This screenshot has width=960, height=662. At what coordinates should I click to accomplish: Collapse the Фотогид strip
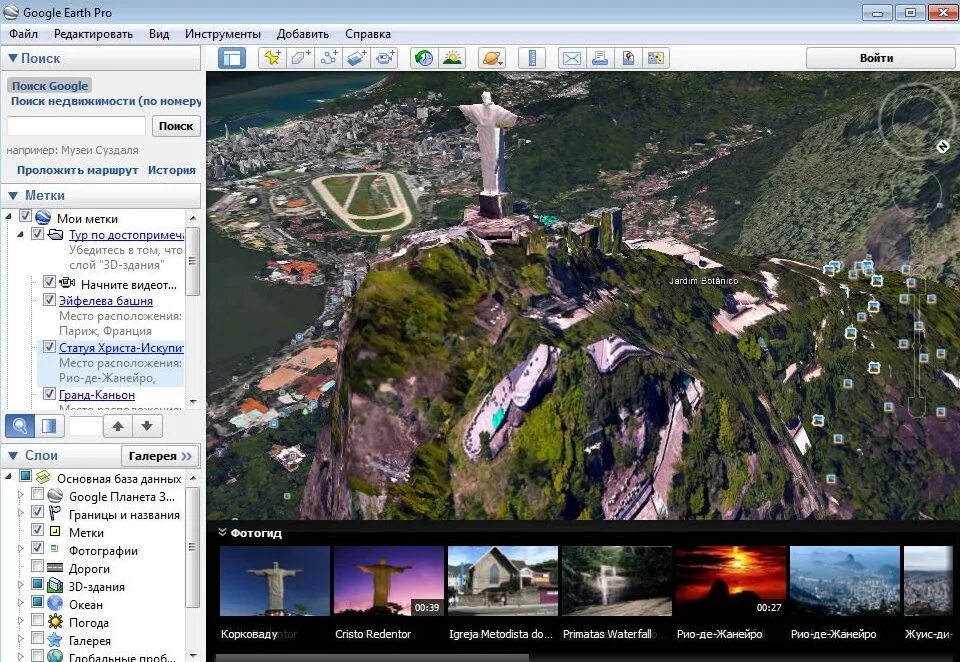pyautogui.click(x=222, y=532)
